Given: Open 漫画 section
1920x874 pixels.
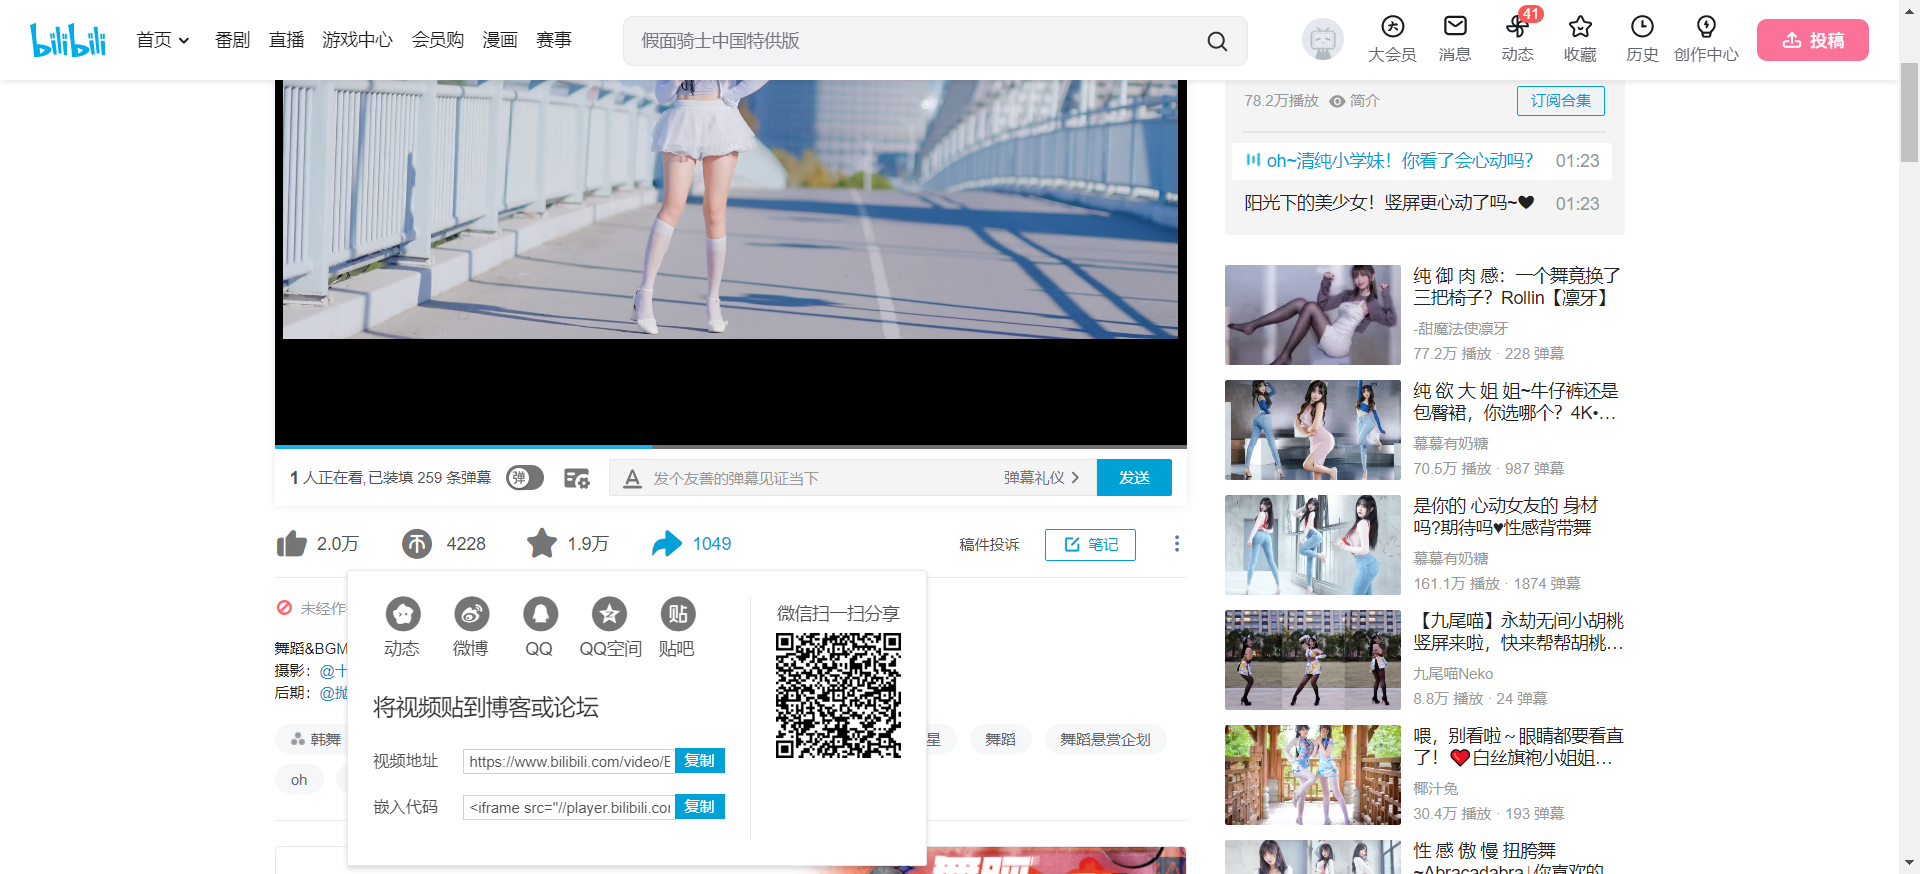Looking at the screenshot, I should 499,40.
